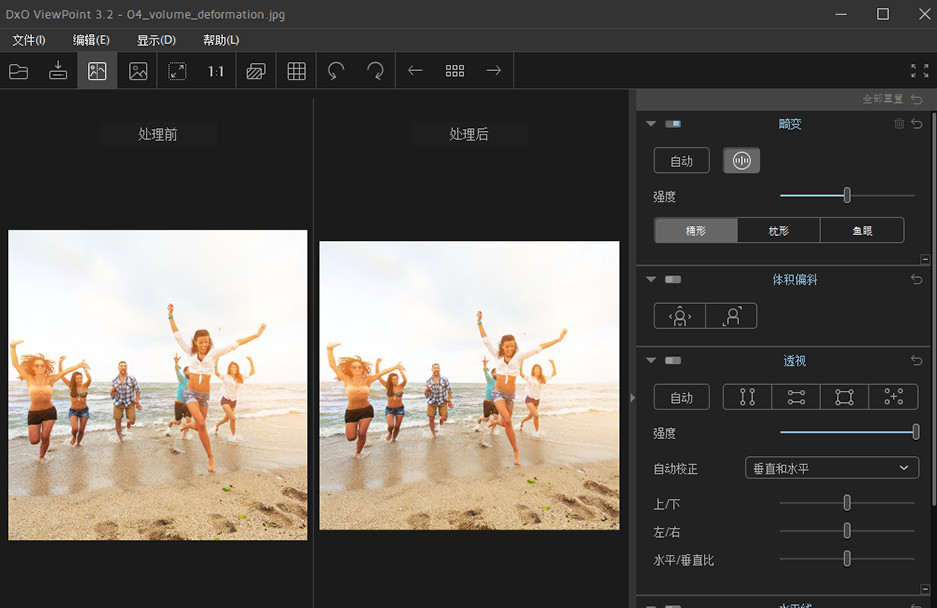Toggle the 畸变 correction on/off switch

673,124
